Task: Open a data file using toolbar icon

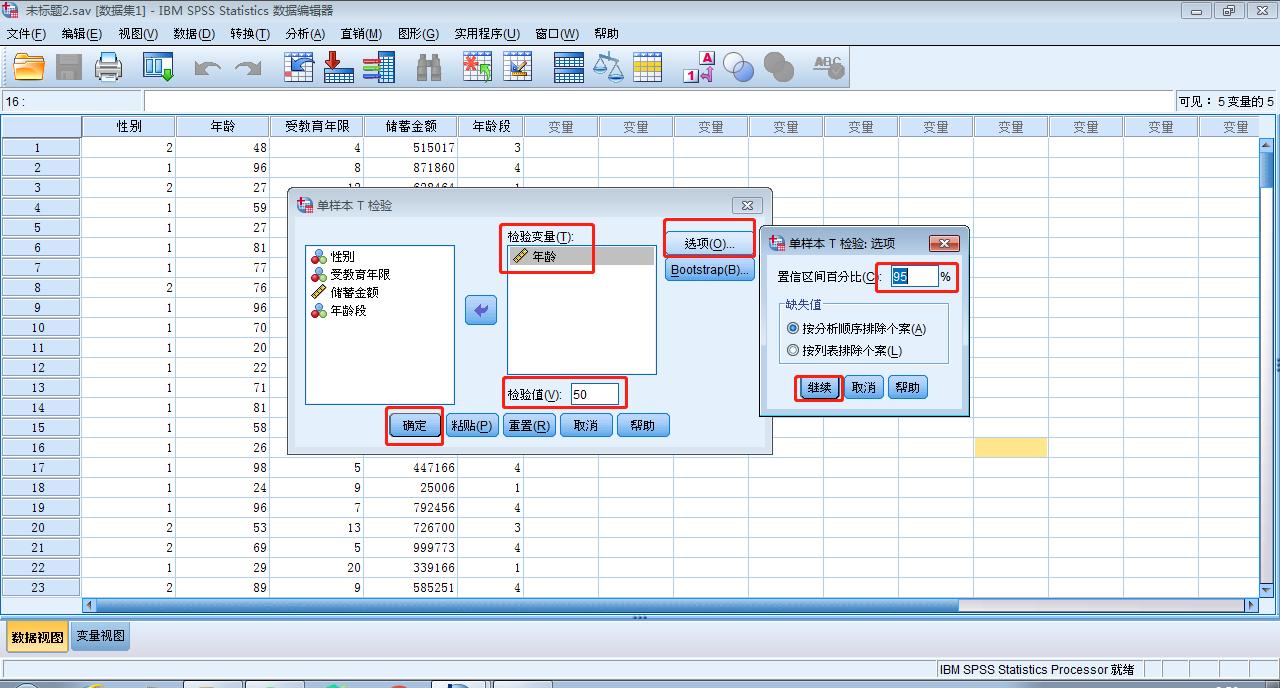Action: tap(27, 66)
